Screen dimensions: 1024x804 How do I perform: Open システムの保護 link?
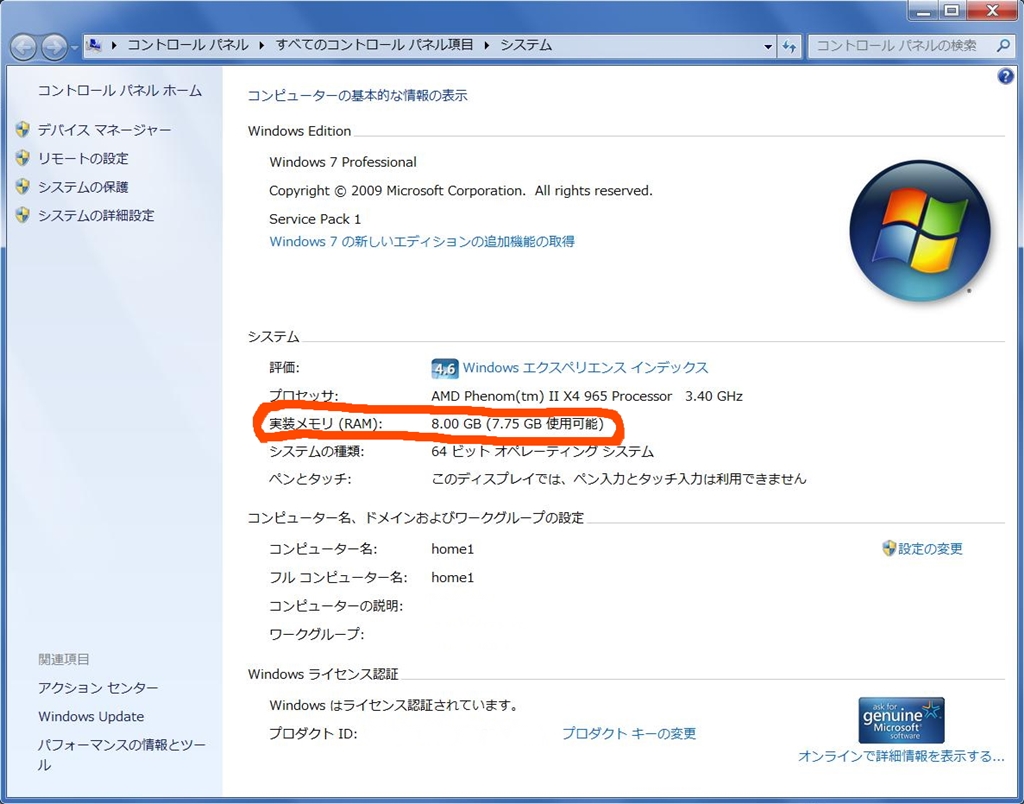pos(83,187)
